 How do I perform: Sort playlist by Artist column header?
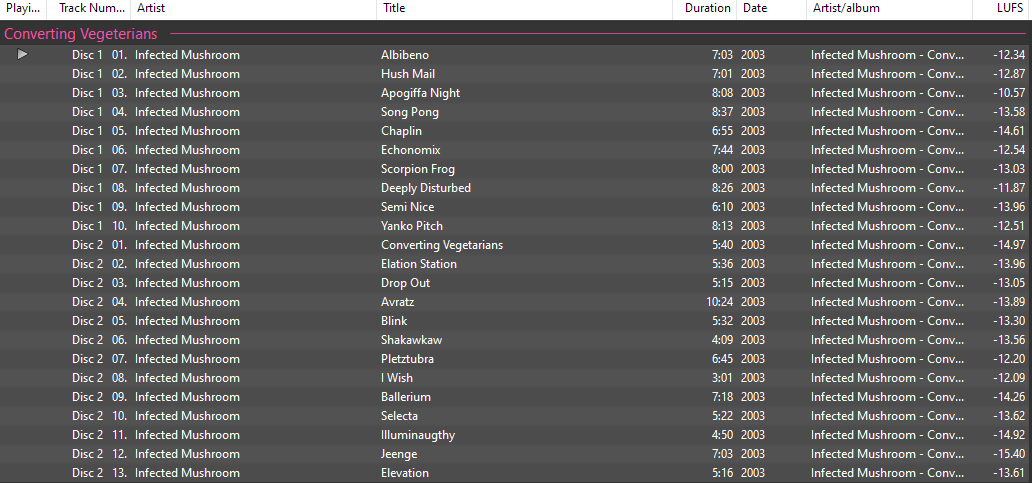tap(253, 9)
